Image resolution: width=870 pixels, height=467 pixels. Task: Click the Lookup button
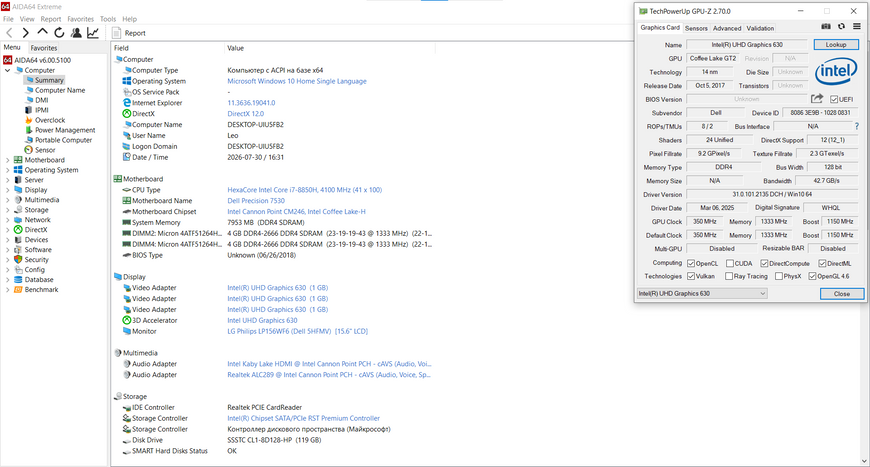point(836,44)
